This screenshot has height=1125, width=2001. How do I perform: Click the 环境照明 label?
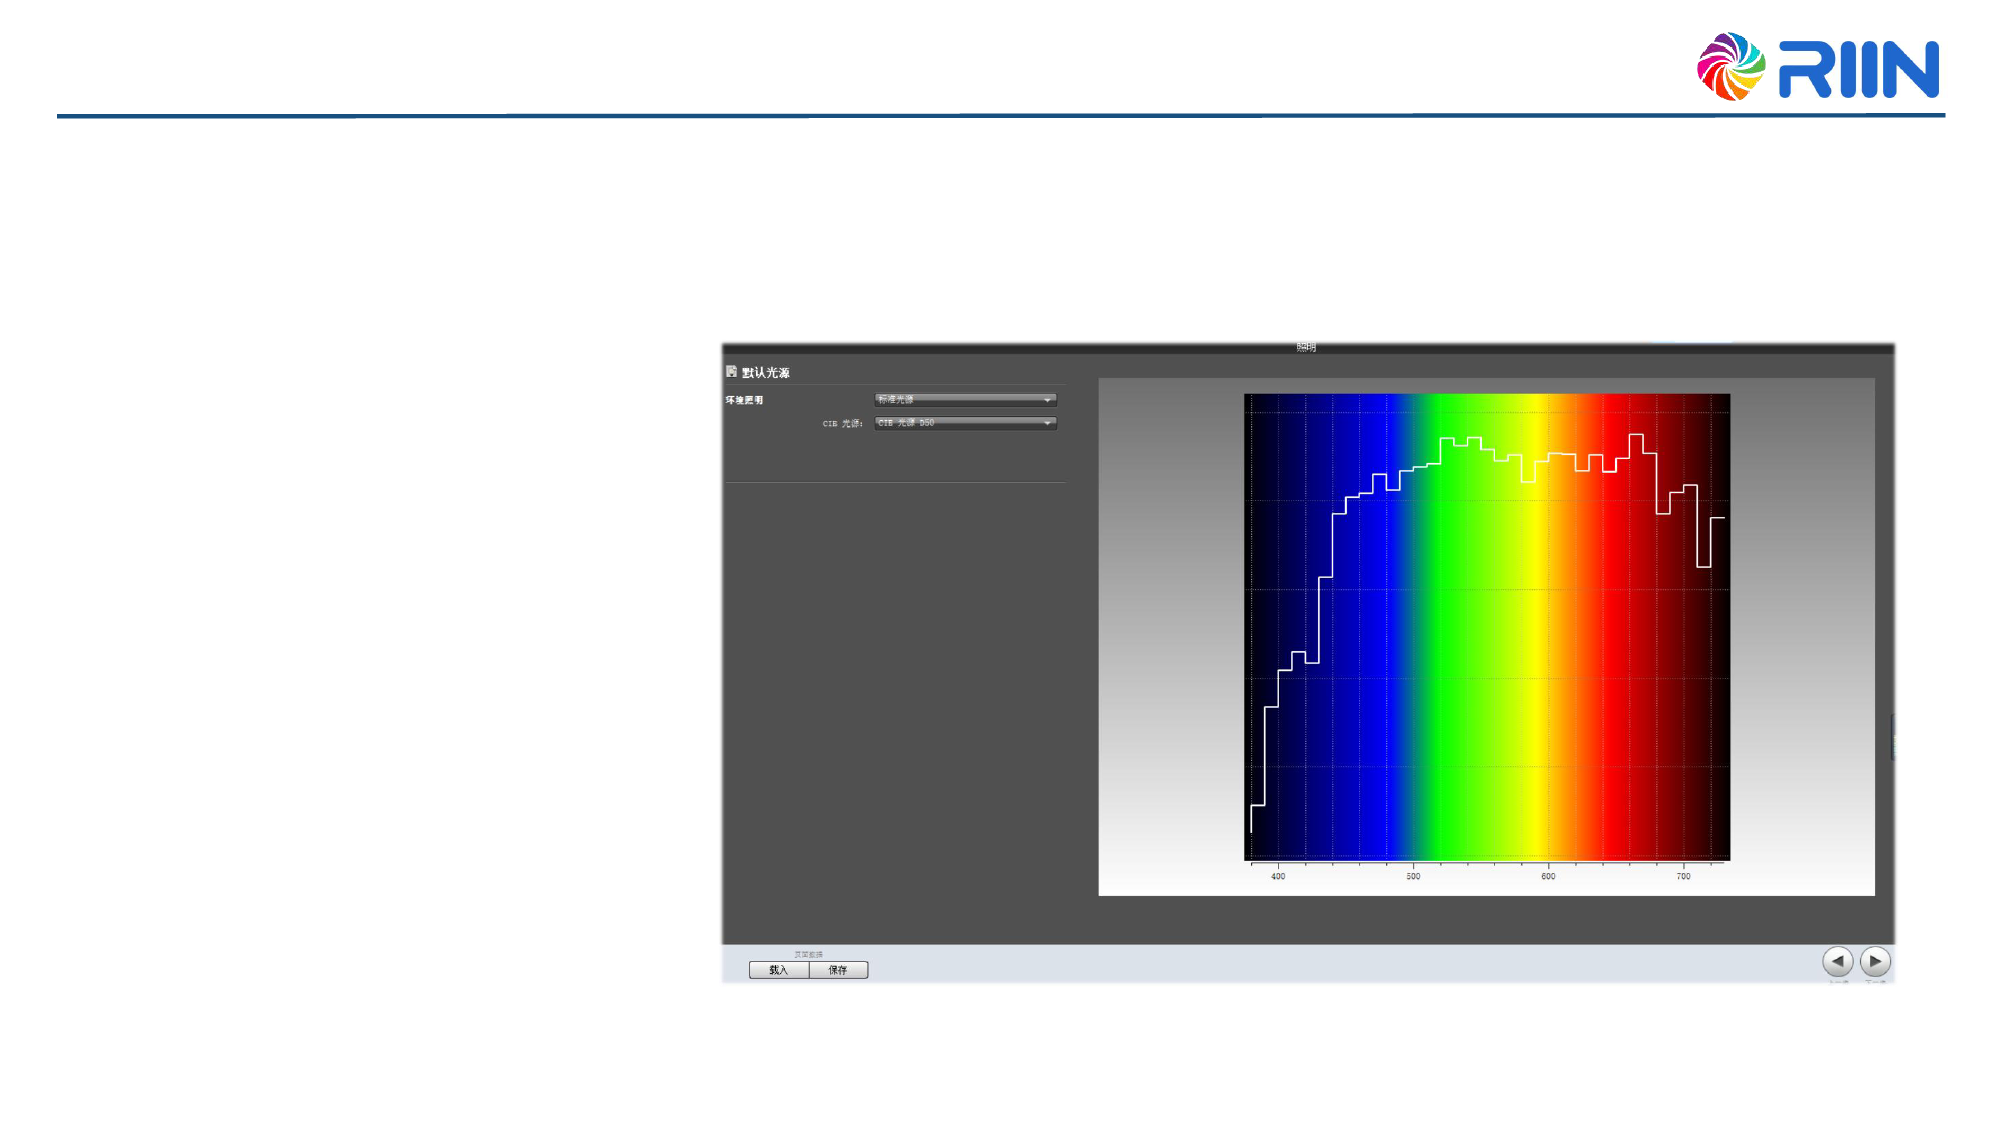(x=744, y=400)
